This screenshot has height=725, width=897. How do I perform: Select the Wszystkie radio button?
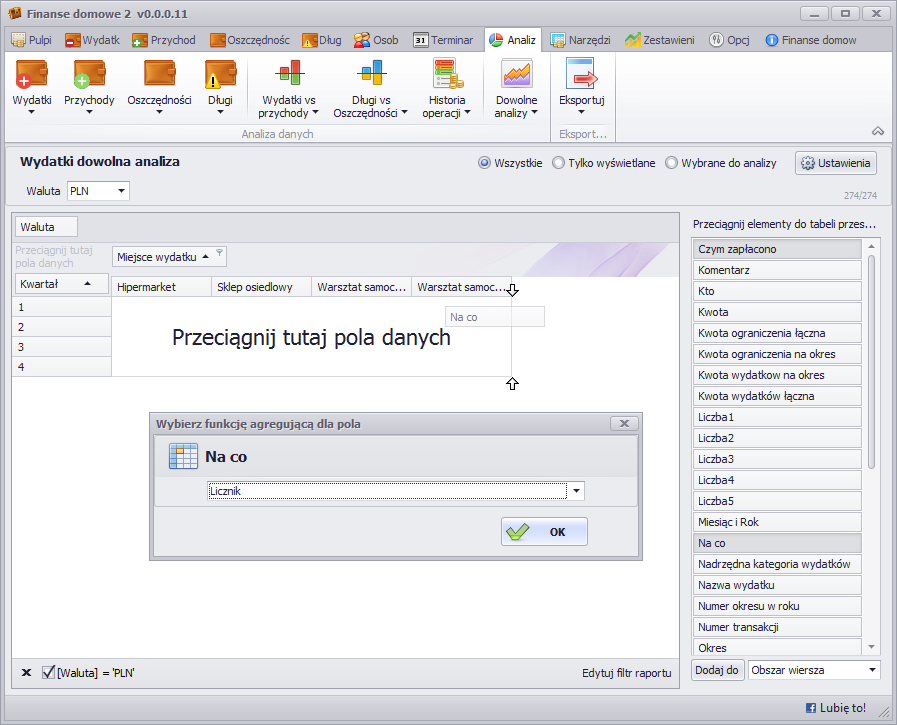tap(485, 163)
